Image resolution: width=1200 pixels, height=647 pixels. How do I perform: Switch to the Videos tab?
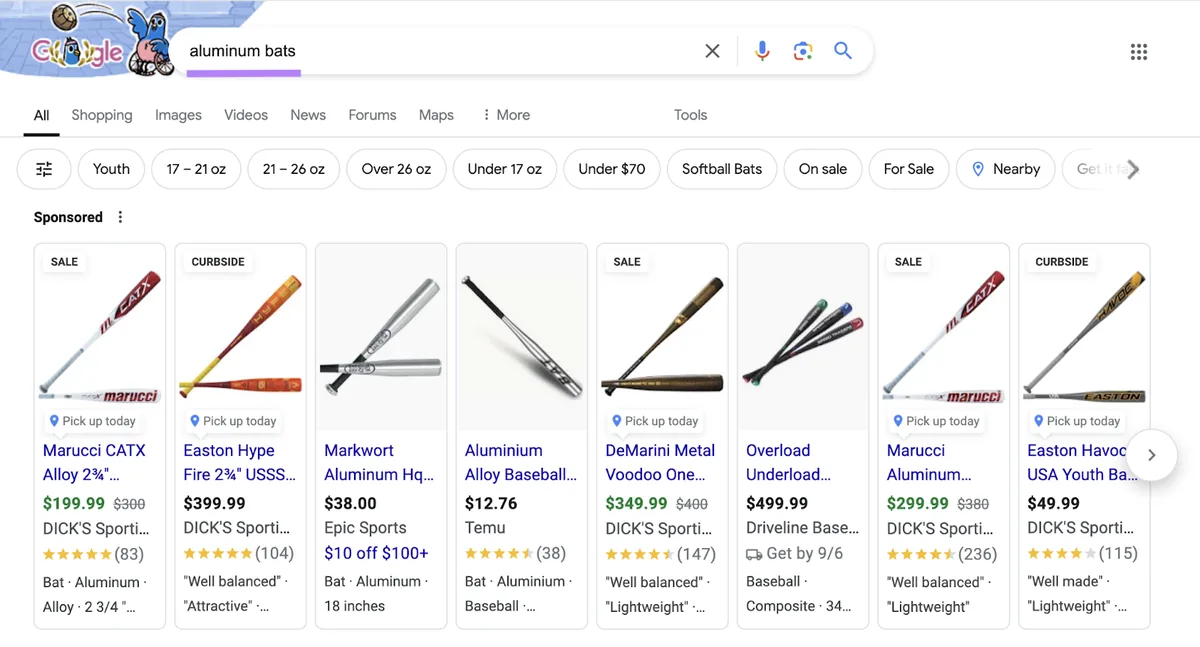click(x=246, y=115)
